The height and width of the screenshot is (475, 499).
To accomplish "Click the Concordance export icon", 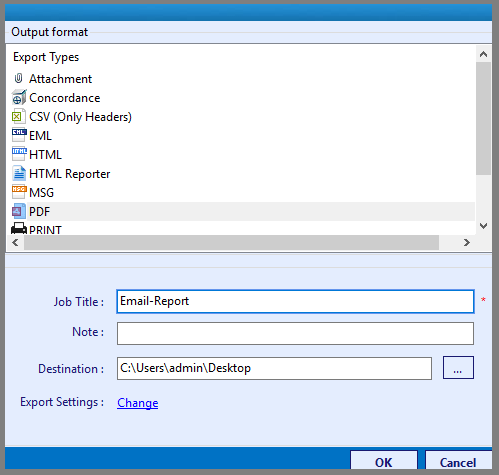I will (19, 97).
